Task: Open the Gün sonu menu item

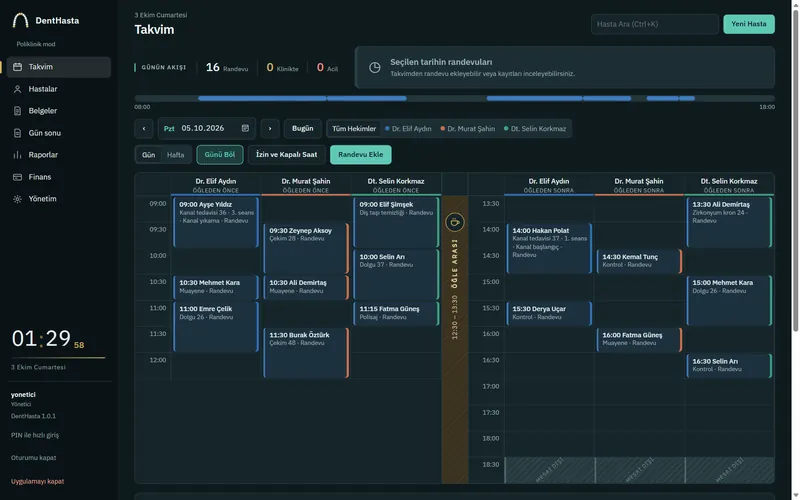Action: tap(59, 133)
